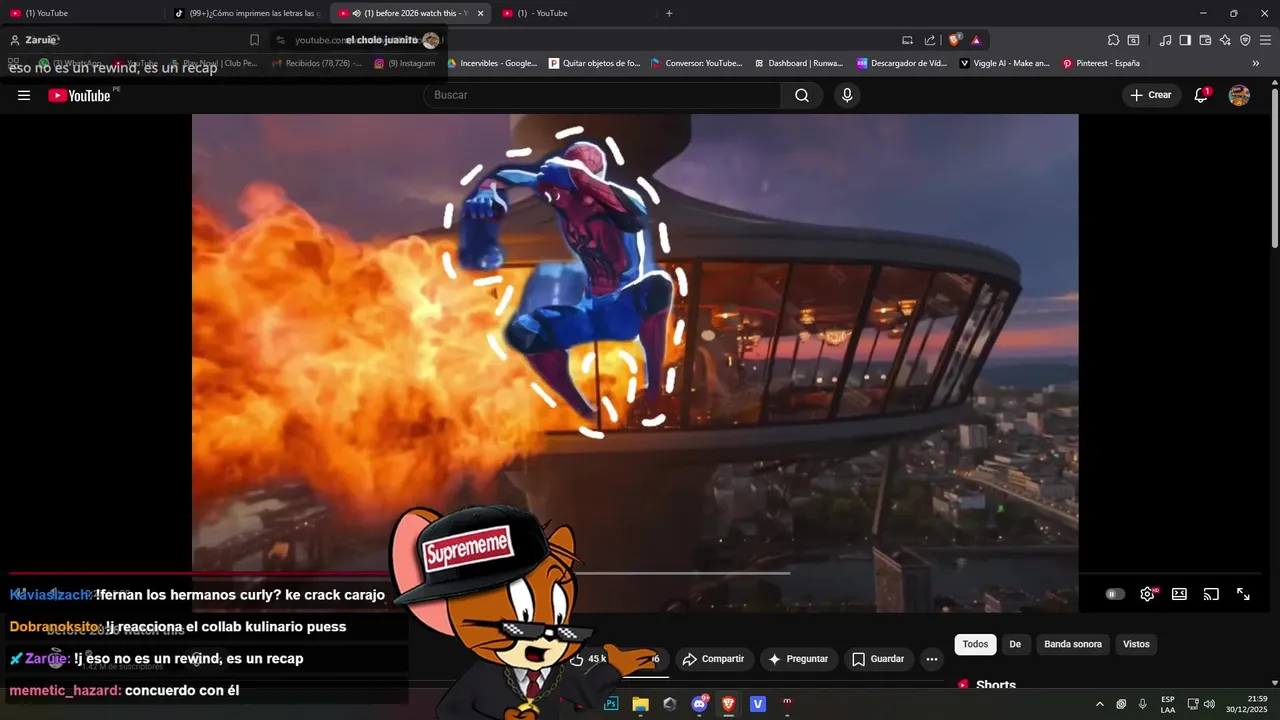
Task: Select the 'Todos' filter chip
Action: pyautogui.click(x=975, y=644)
